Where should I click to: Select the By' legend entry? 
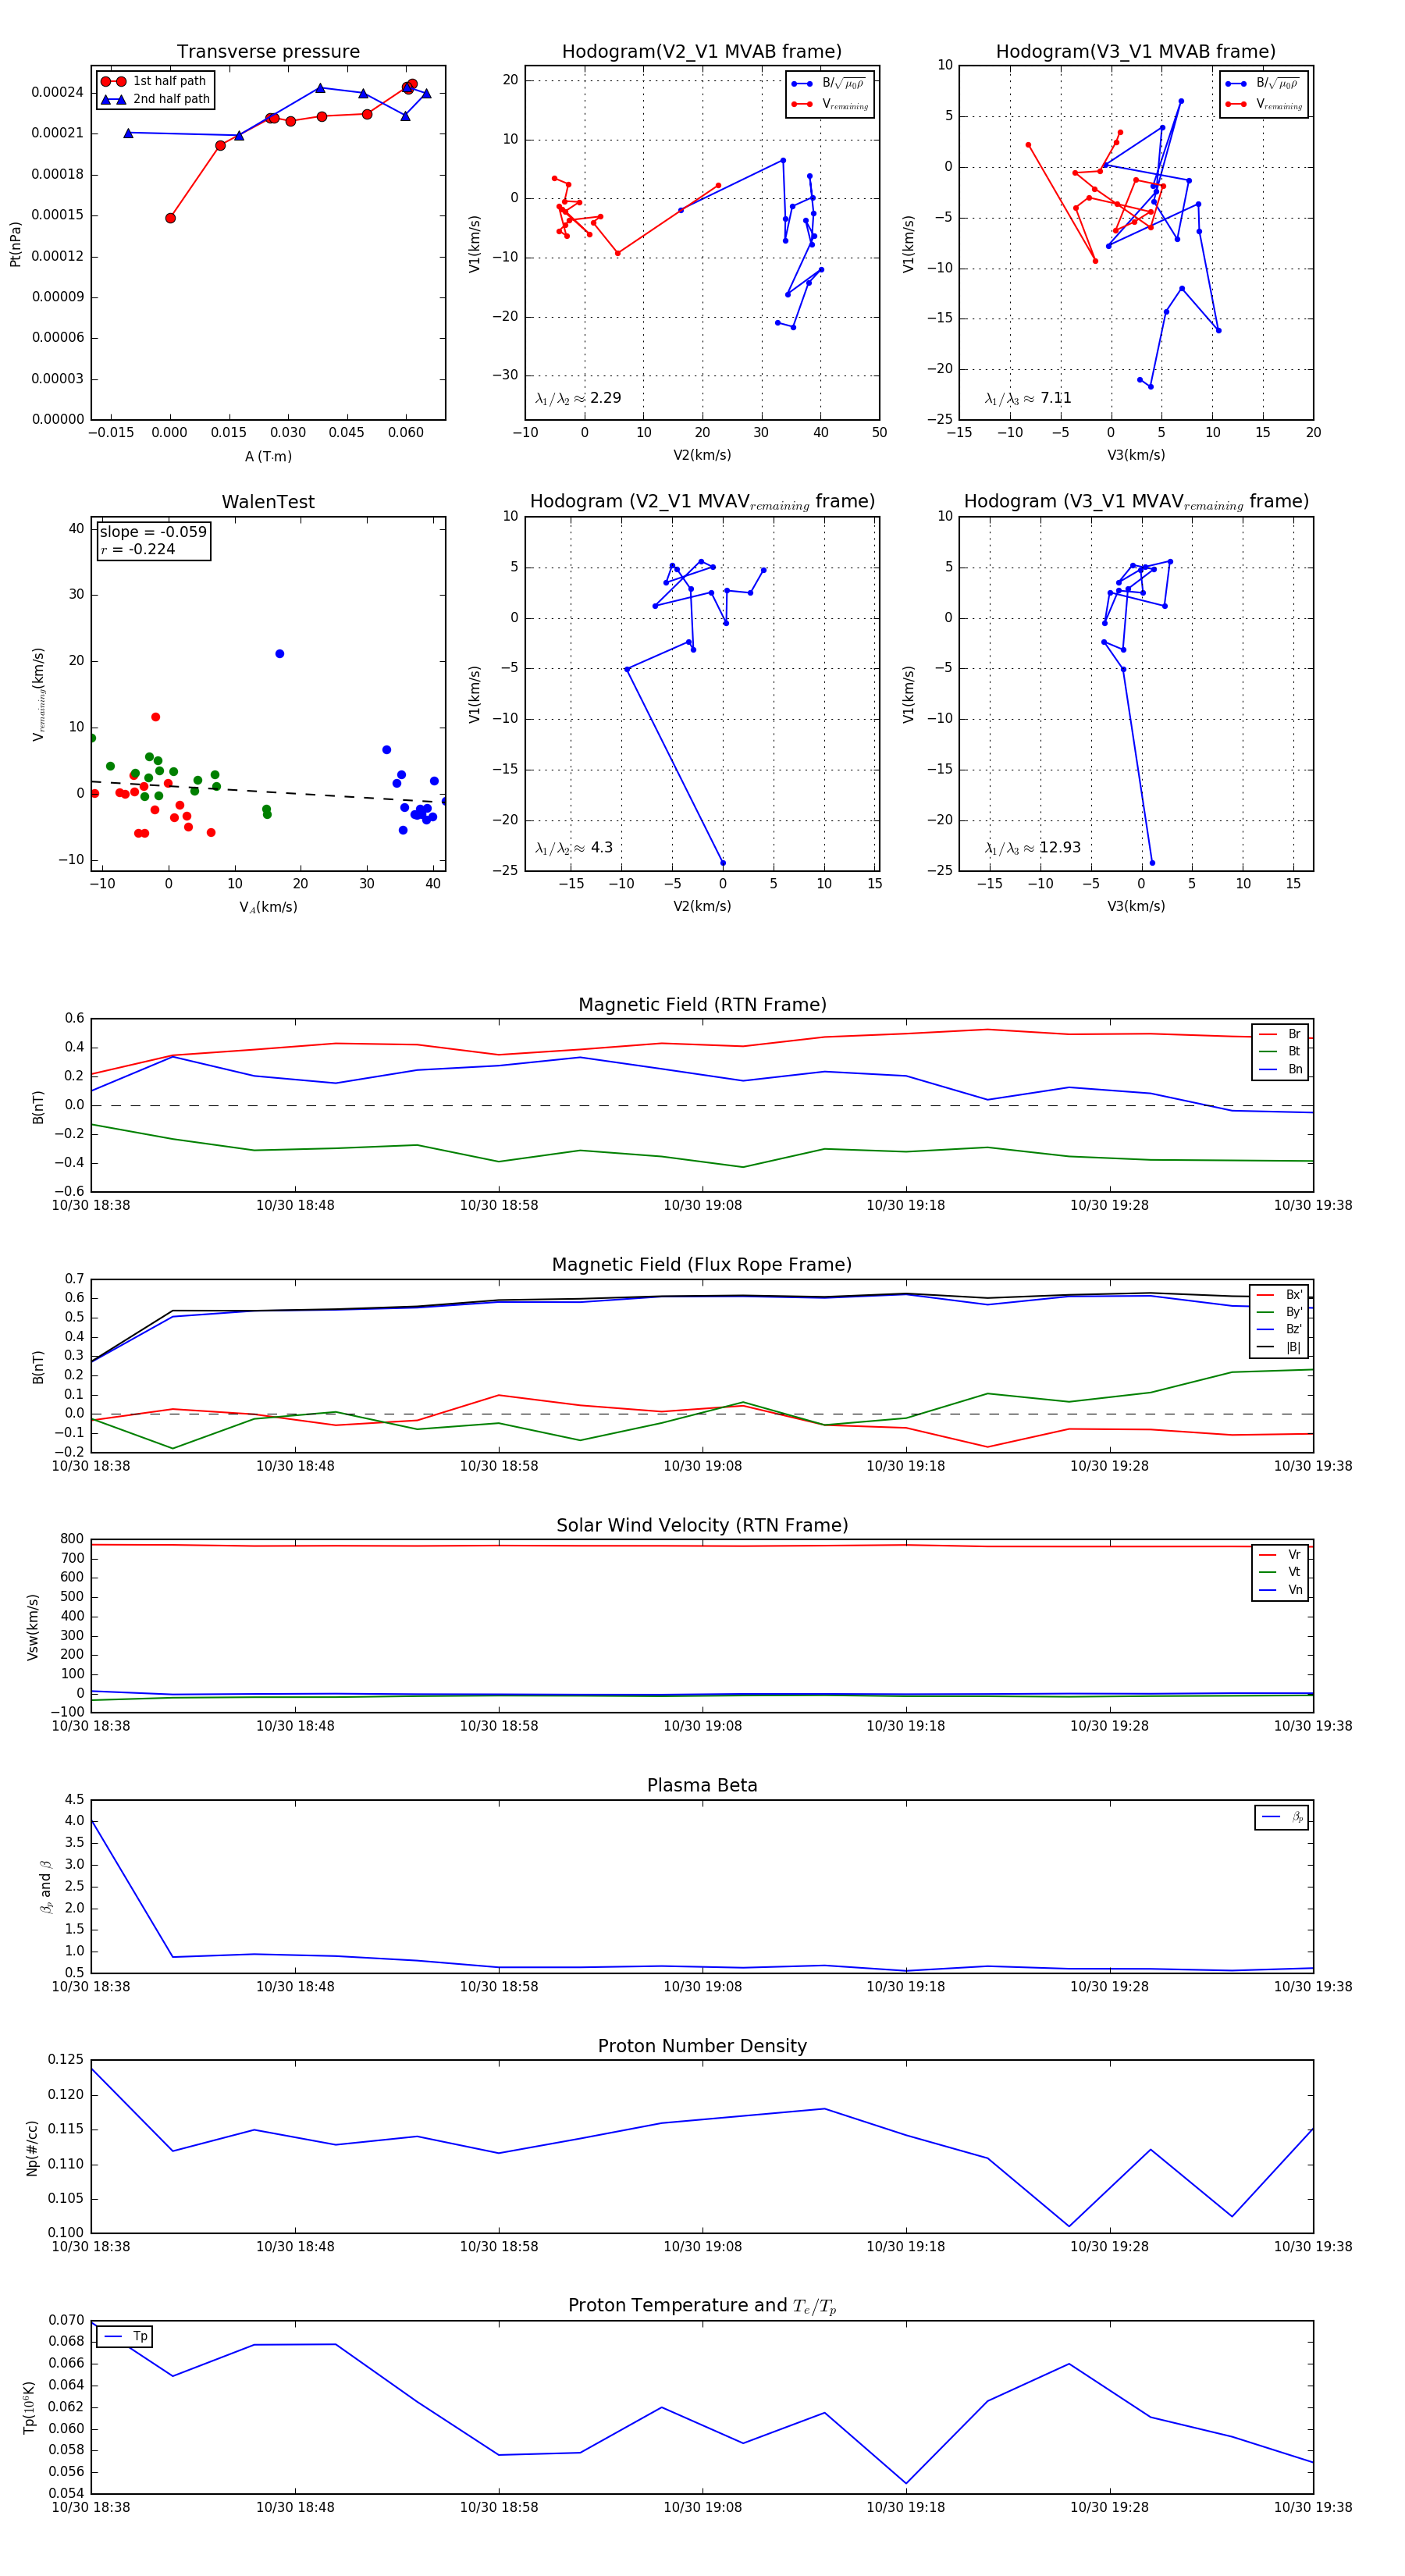1280,1312
